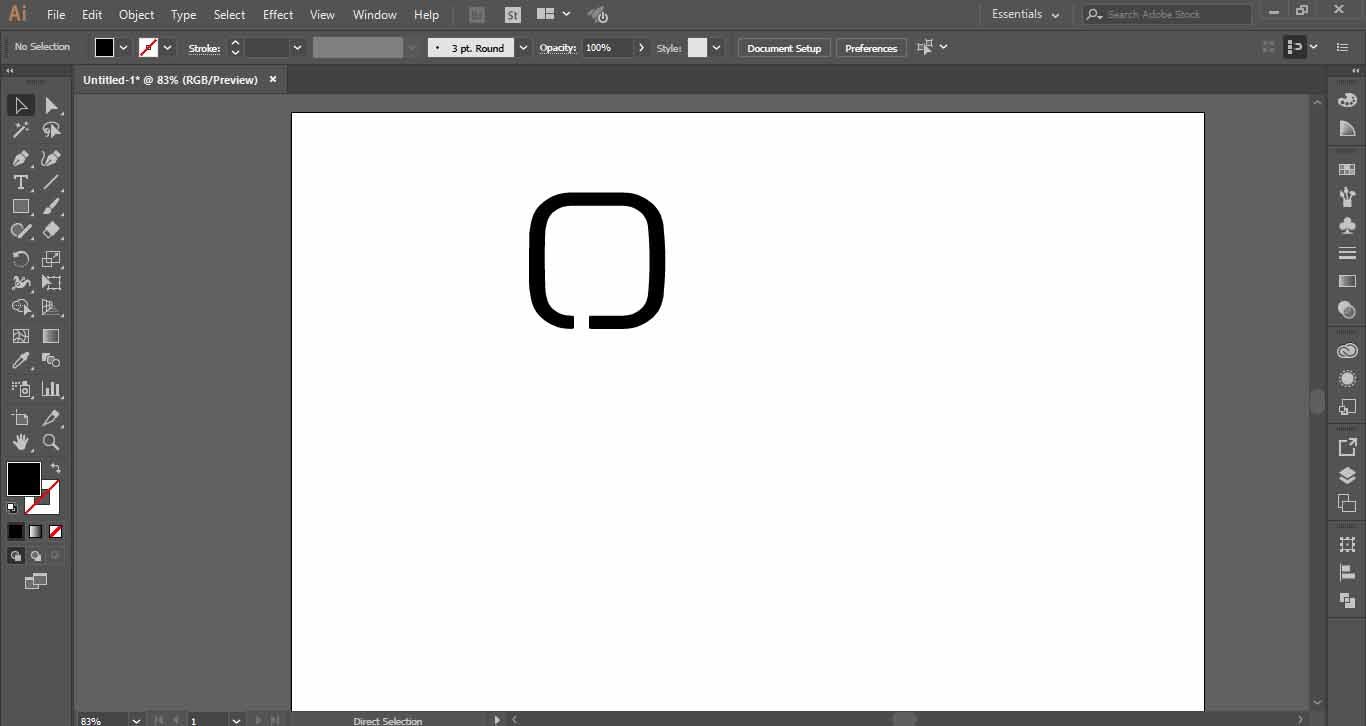Set paint mode to Gradient
Screen dimensions: 1366x726
tap(35, 532)
